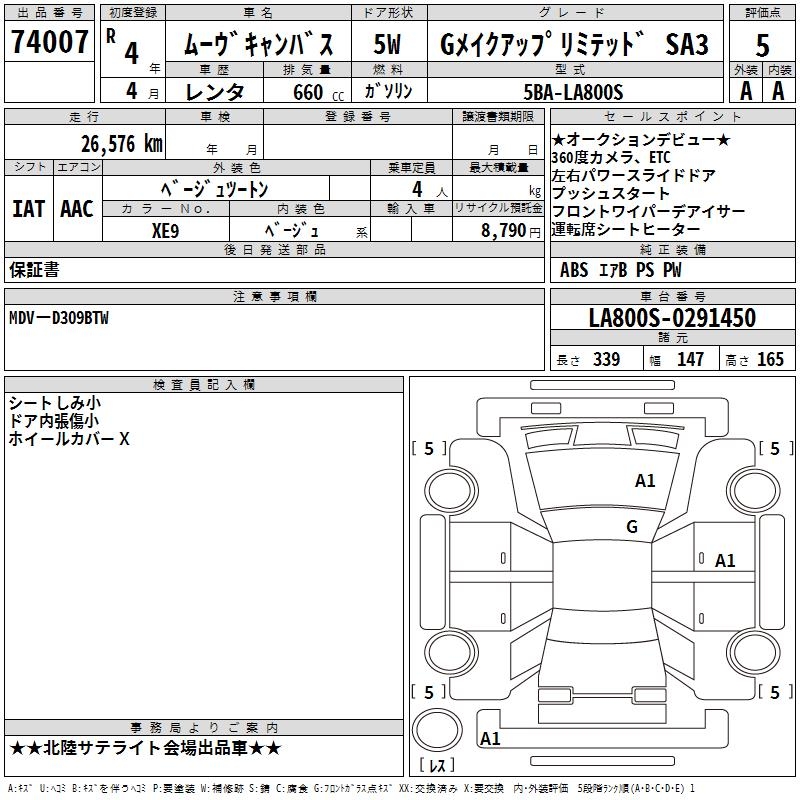800x800 pixels.
Task: Click model code 5BA-LA800S
Action: click(573, 92)
